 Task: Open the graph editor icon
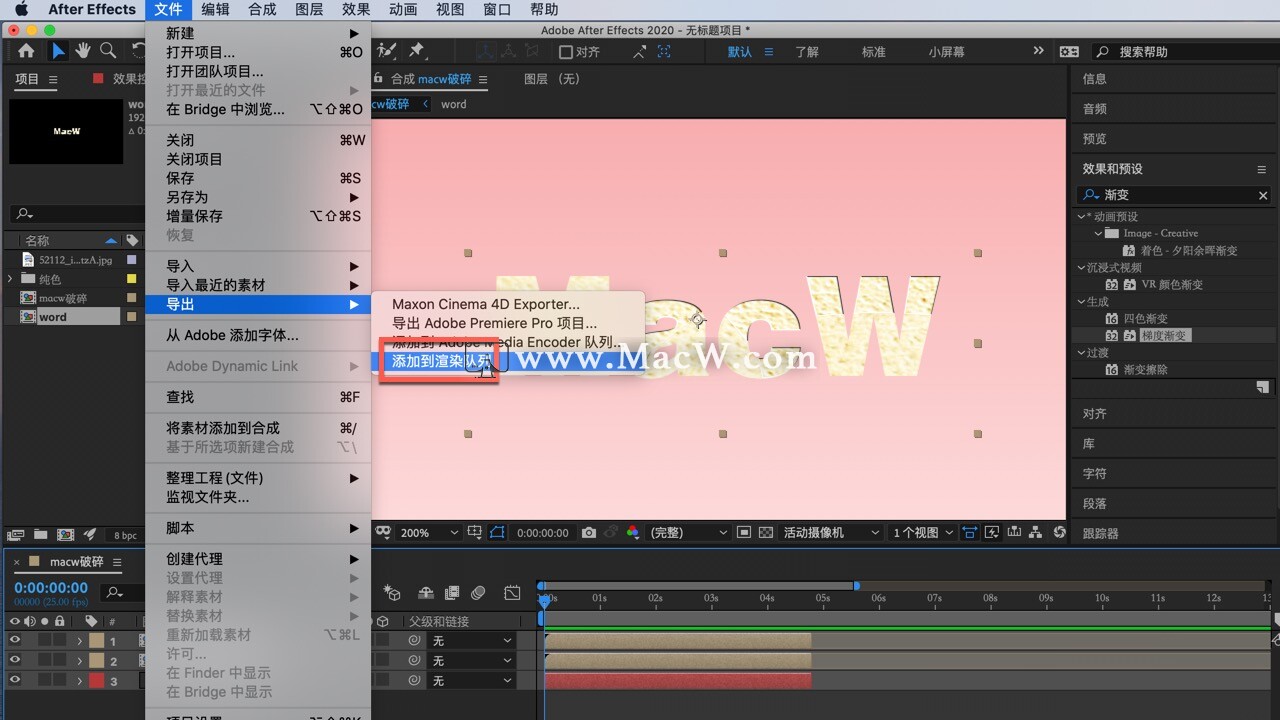pos(512,593)
